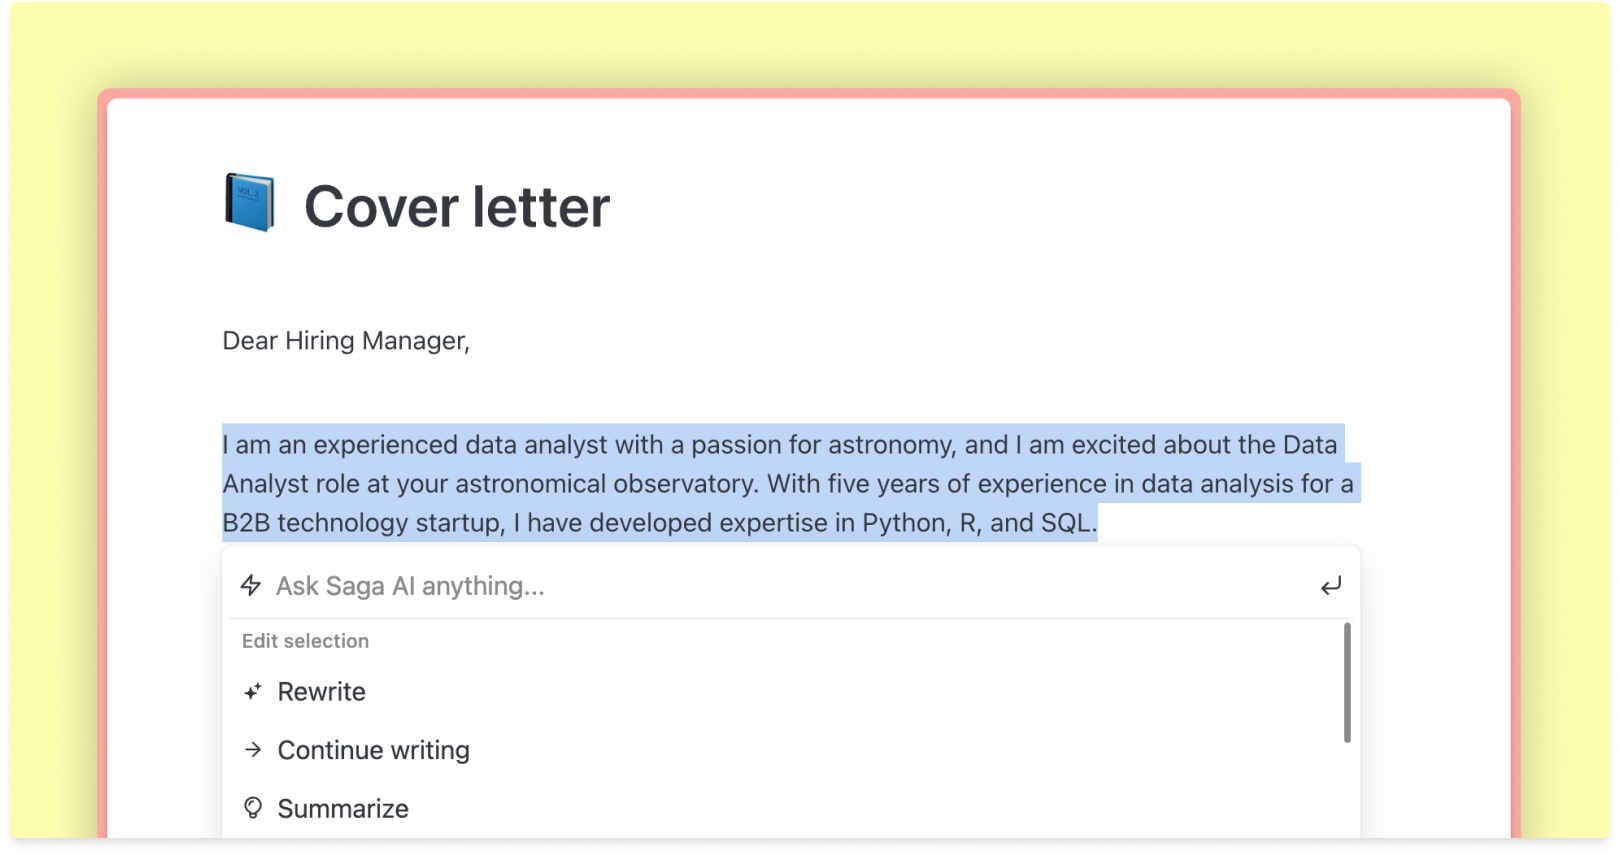Focus the Ask Saga AI input field
This screenshot has width=1620, height=856.
point(780,586)
